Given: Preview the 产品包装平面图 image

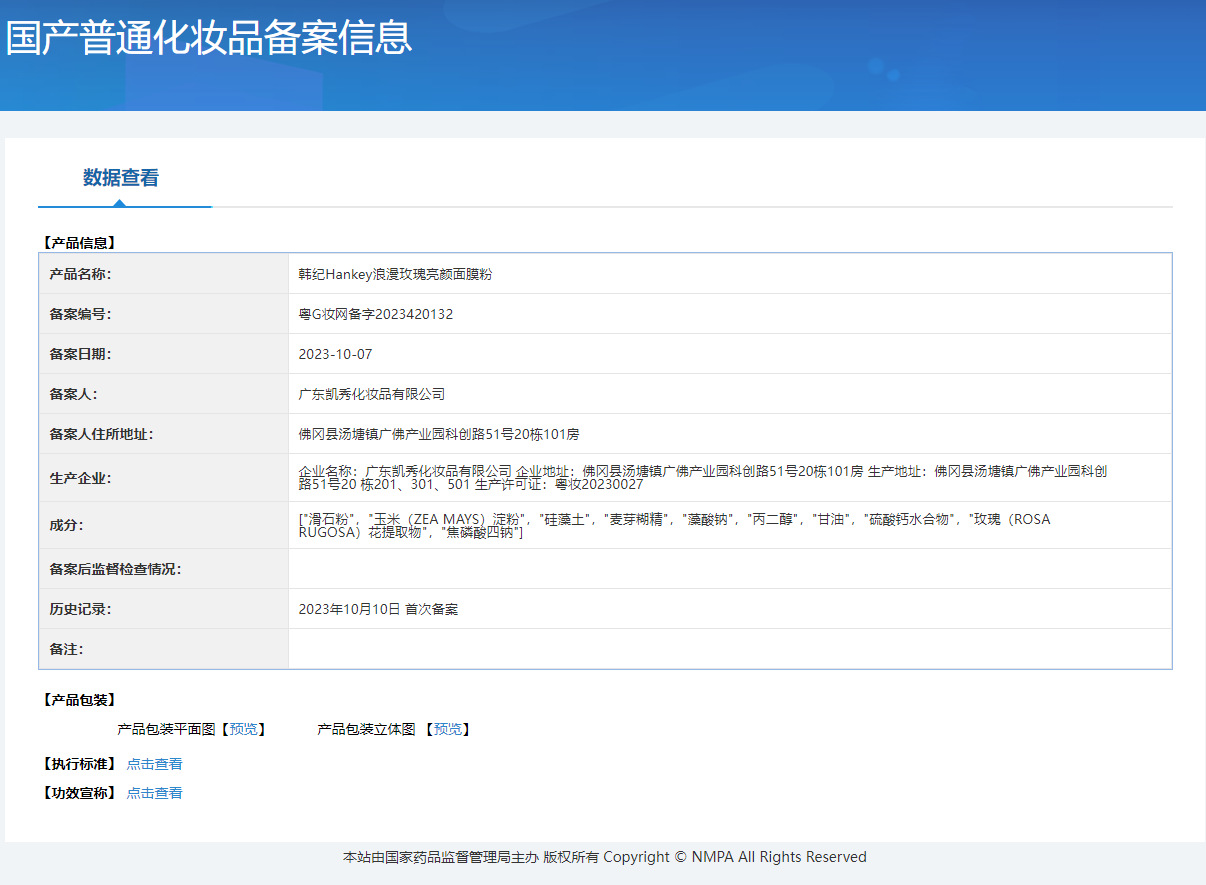Looking at the screenshot, I should coord(243,729).
